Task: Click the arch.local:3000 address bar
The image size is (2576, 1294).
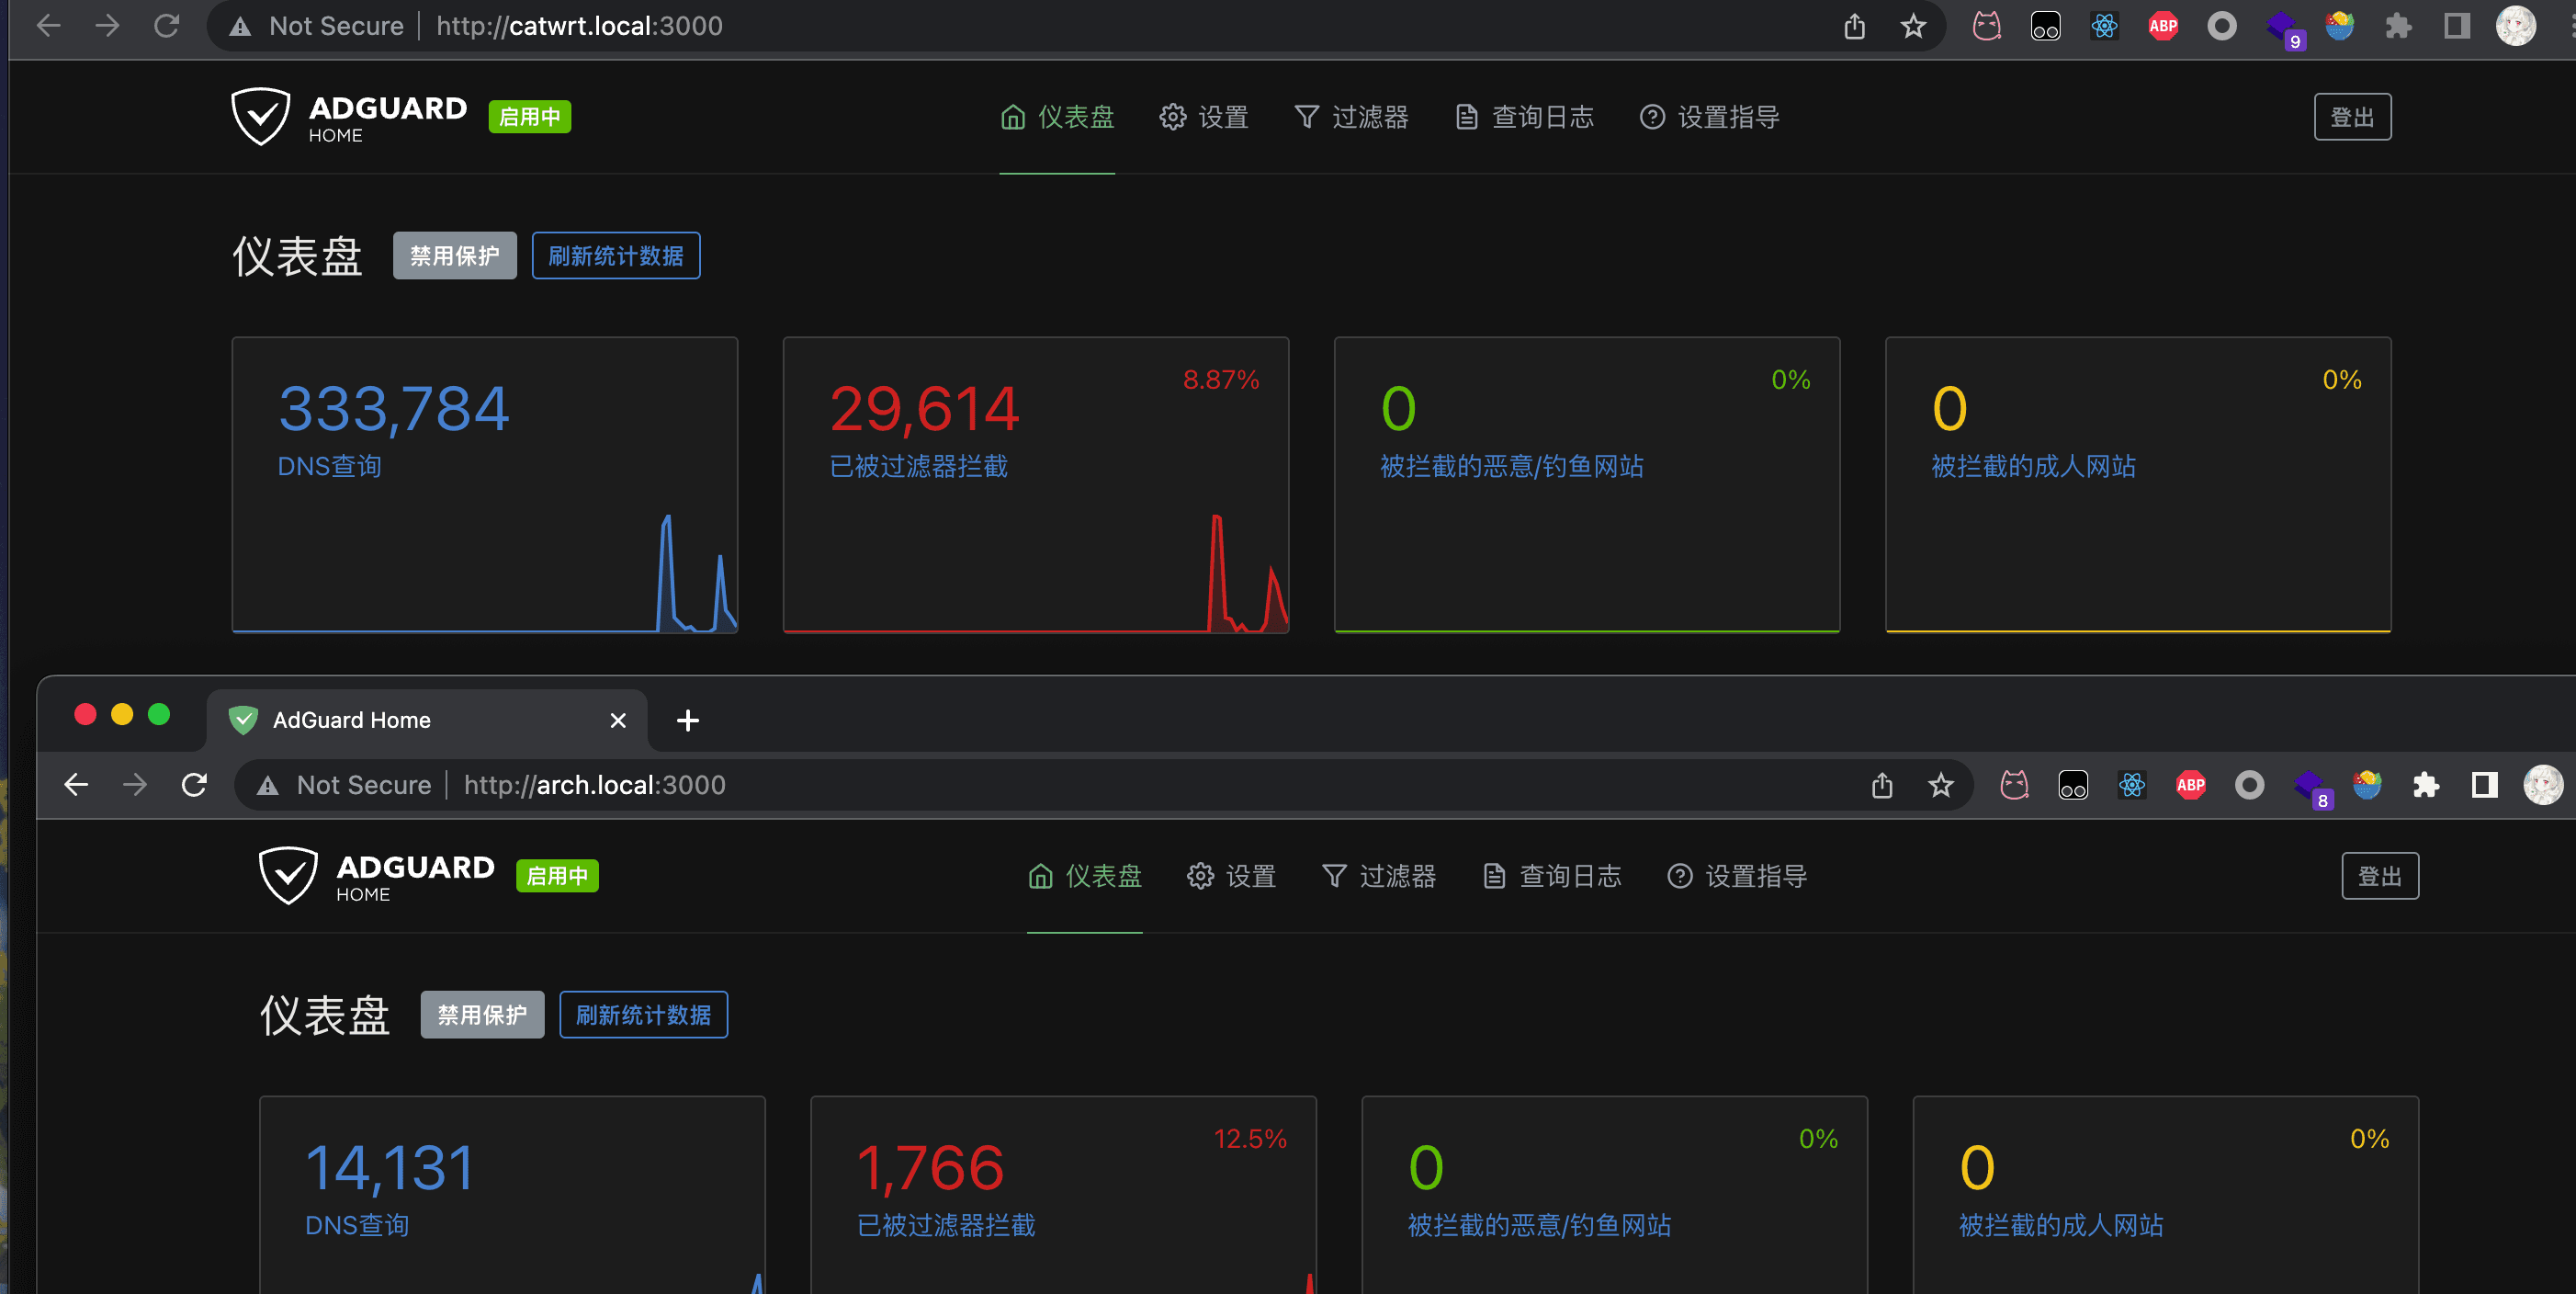Action: point(1103,785)
